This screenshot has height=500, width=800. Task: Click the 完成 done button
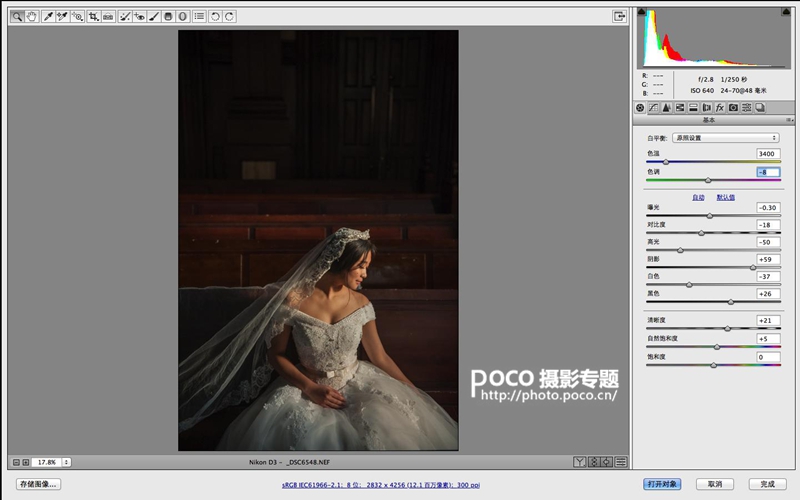click(x=767, y=484)
